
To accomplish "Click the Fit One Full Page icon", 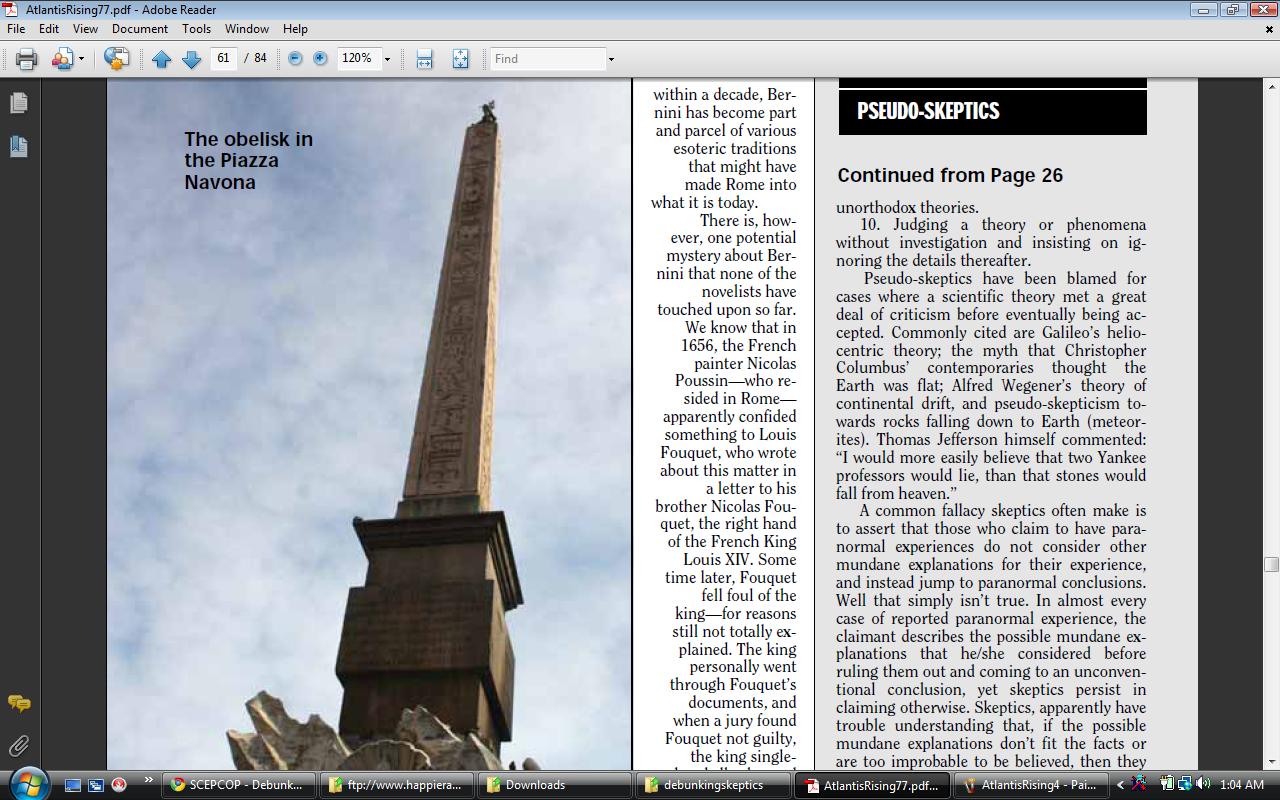I will [460, 59].
